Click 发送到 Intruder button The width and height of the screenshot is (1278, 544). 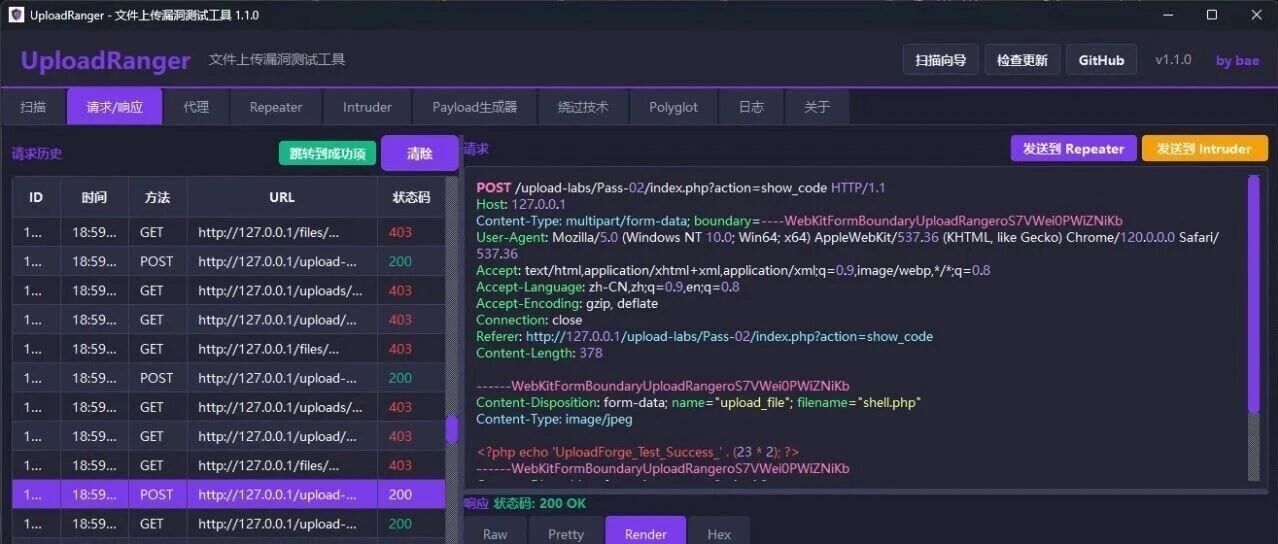point(1204,148)
